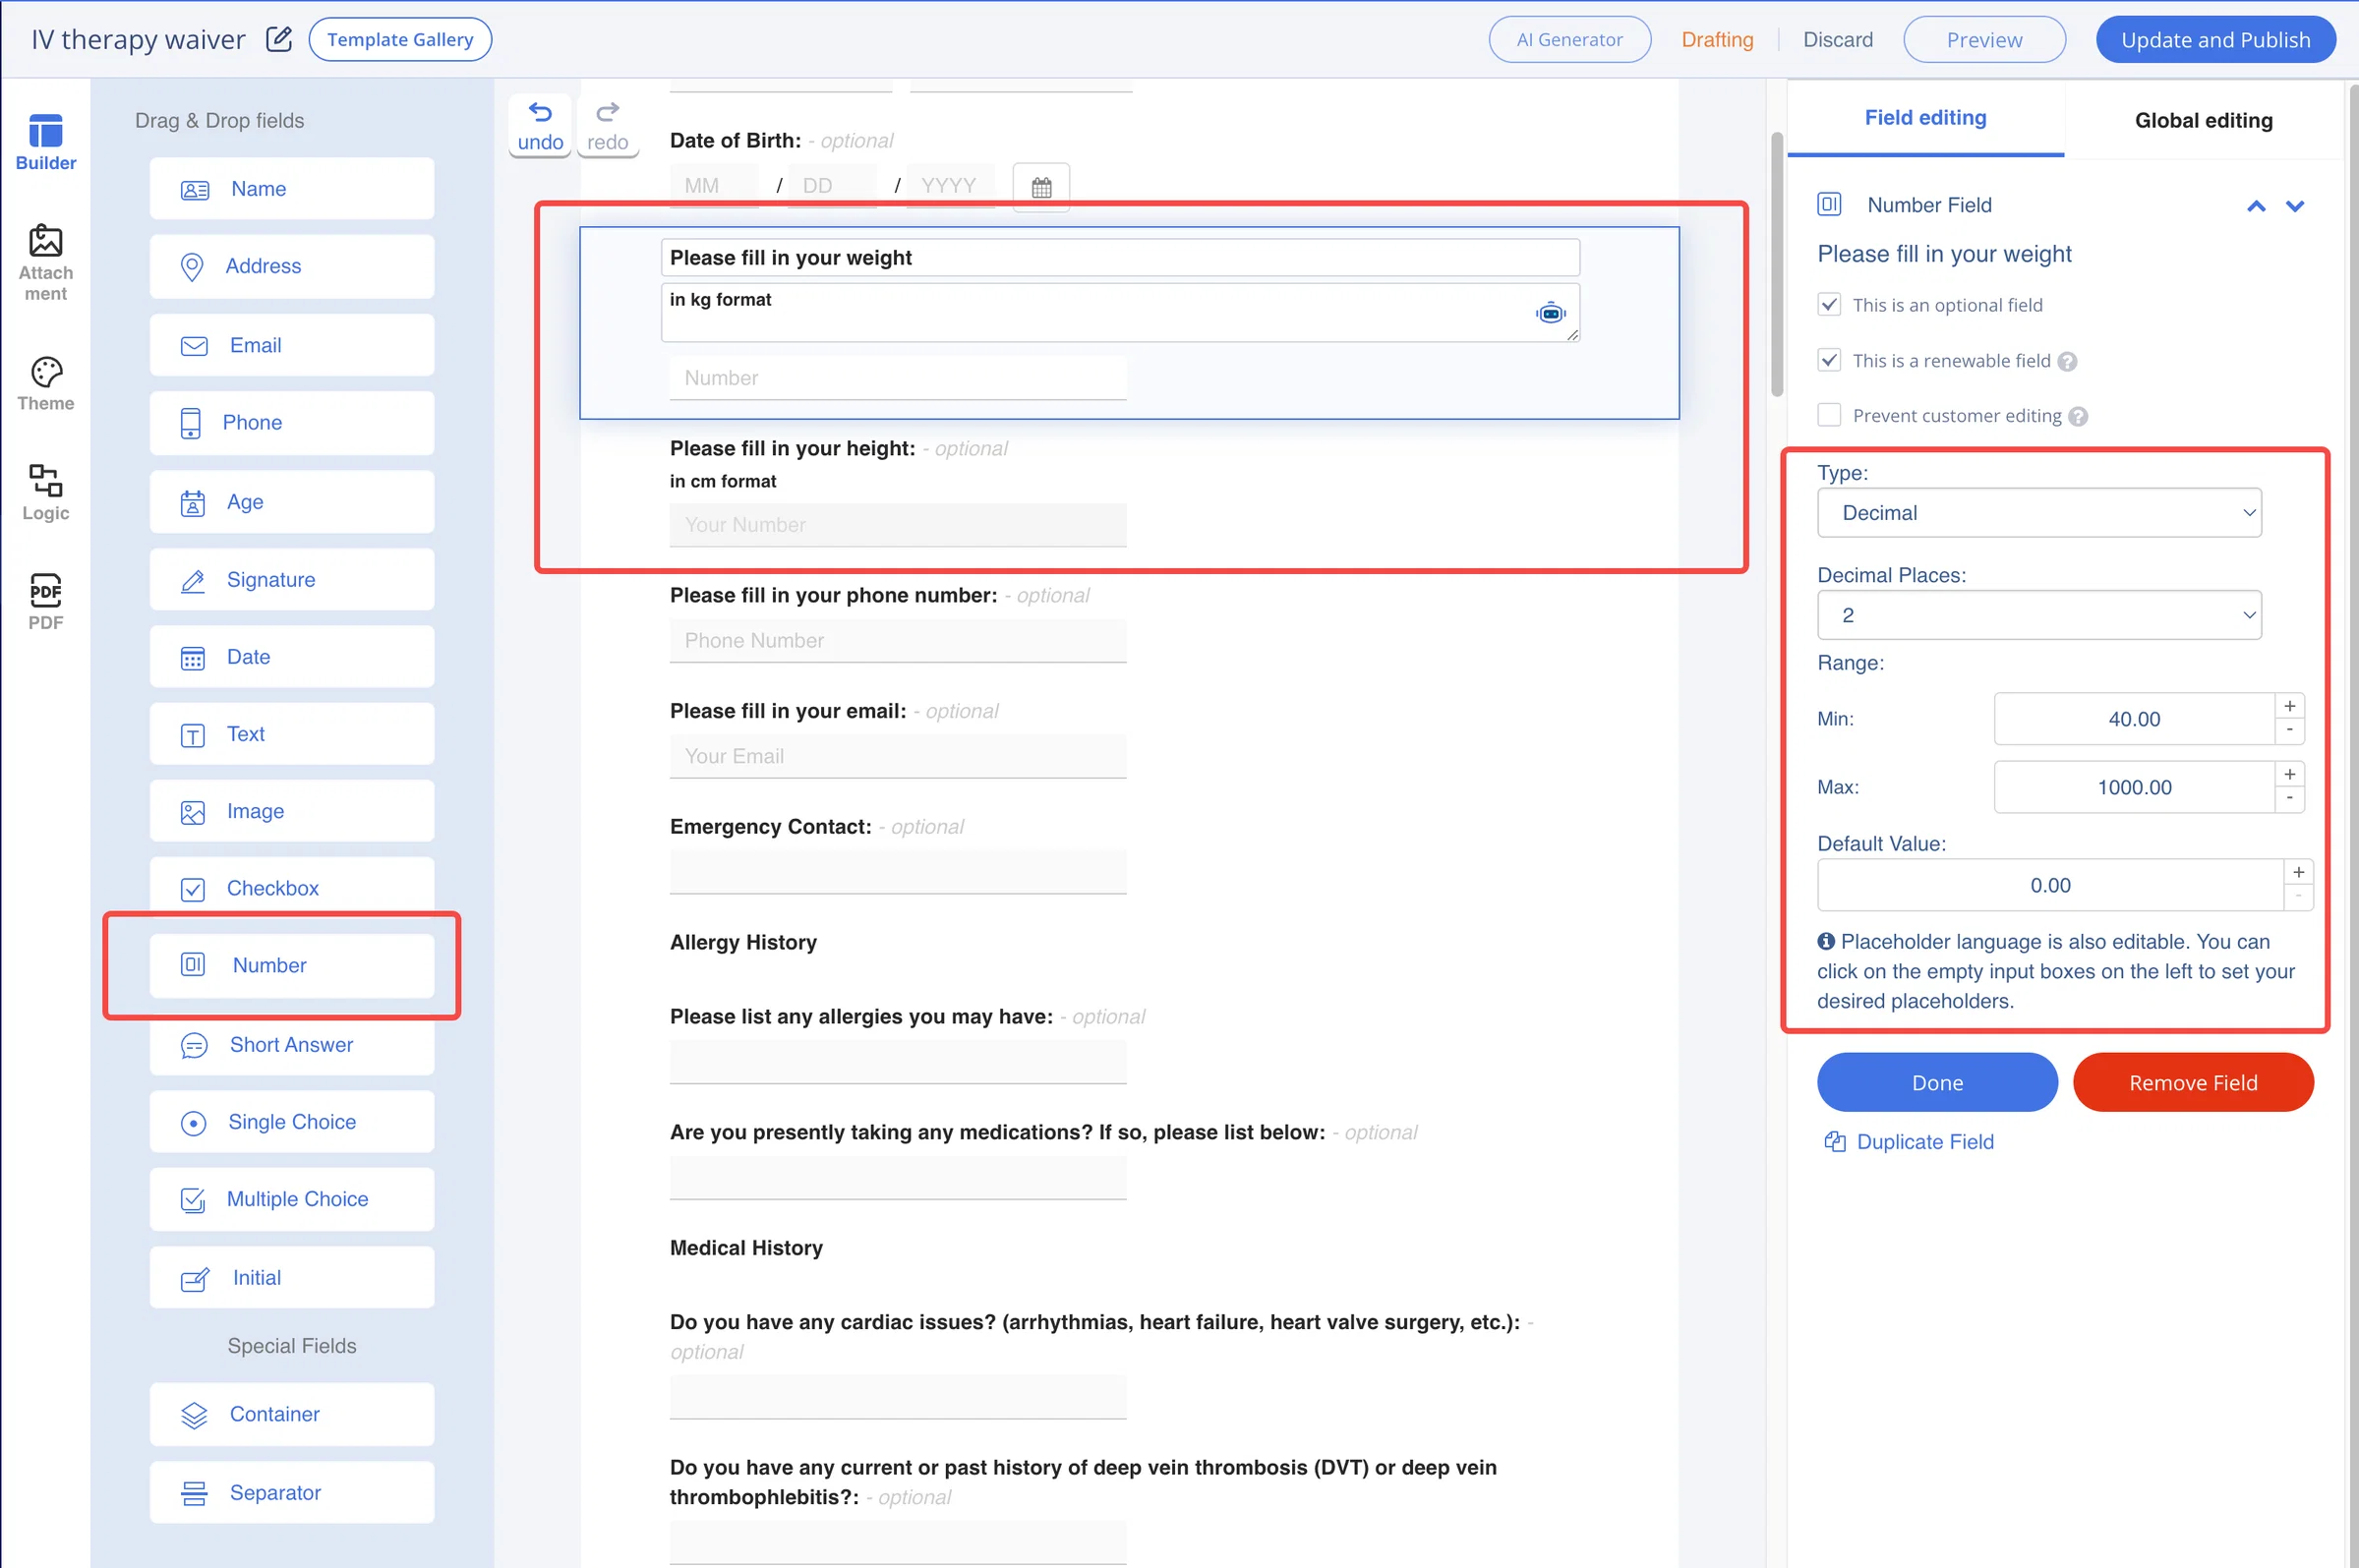Toggle 'This is an optional field' checkbox

tap(1829, 304)
